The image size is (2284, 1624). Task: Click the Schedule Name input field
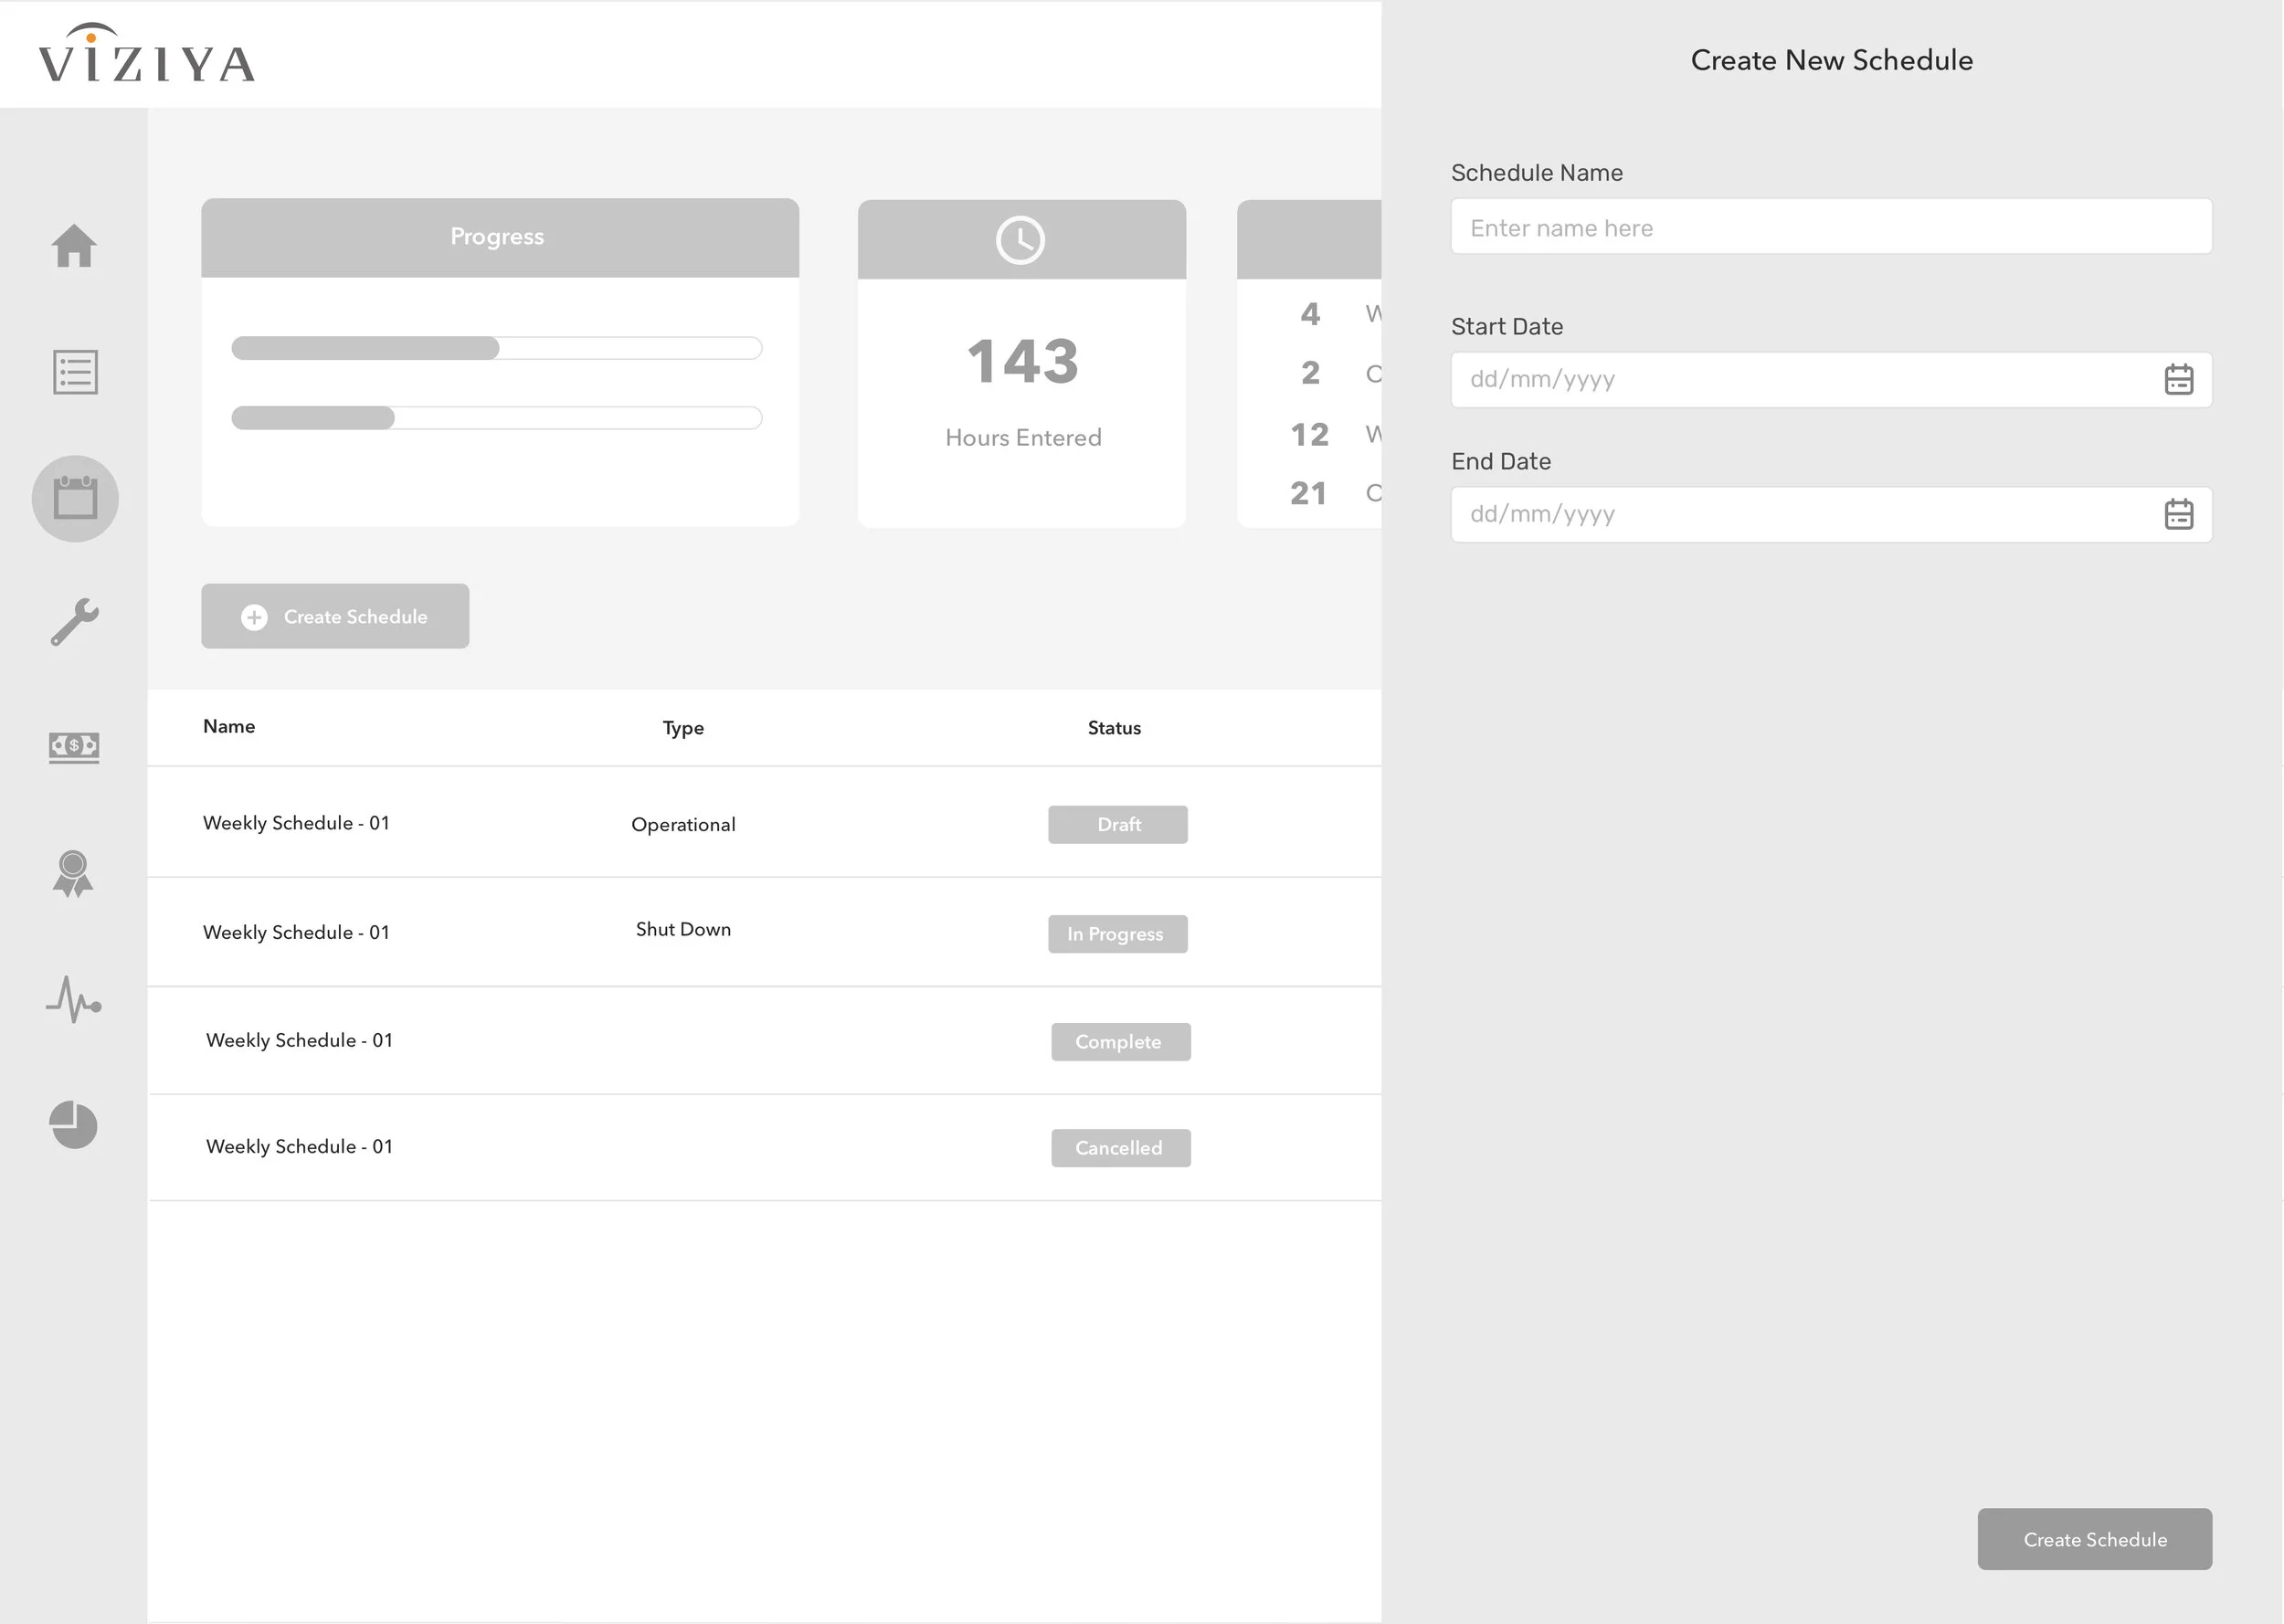(x=1830, y=227)
